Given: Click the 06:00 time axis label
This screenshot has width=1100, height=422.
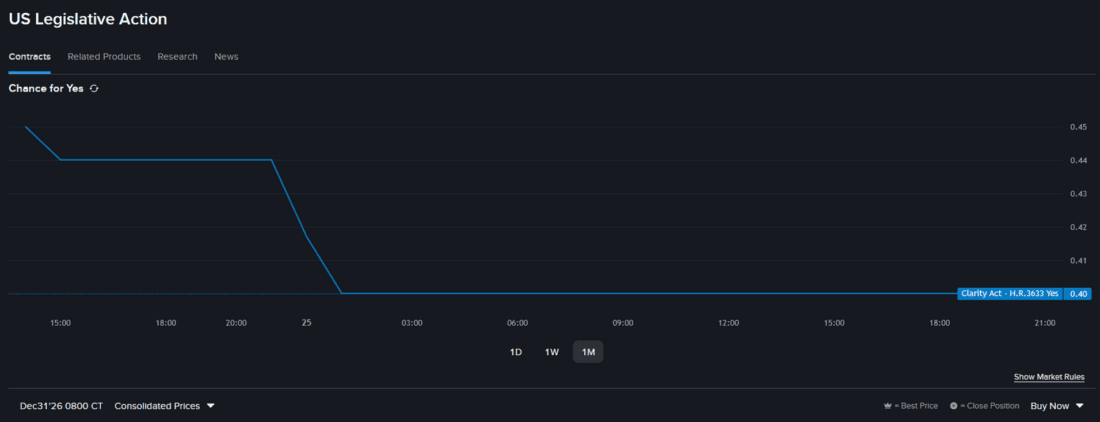Looking at the screenshot, I should click(x=517, y=323).
